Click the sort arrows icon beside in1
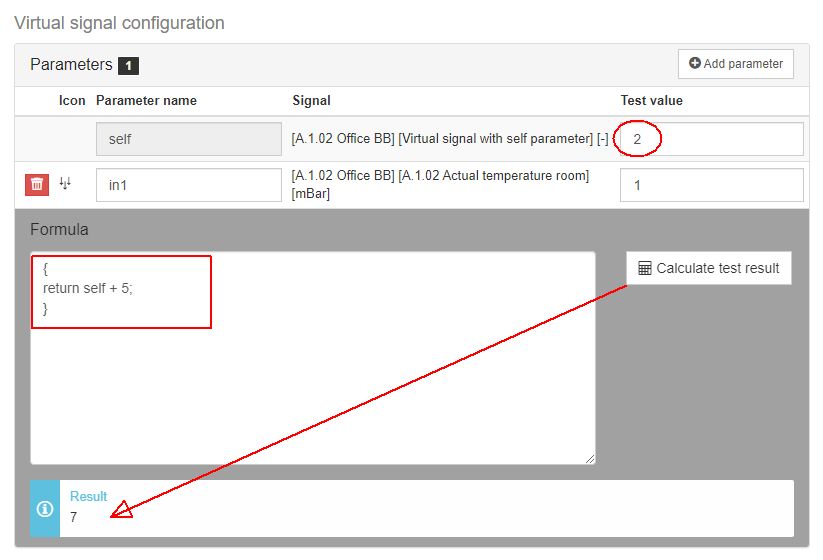Image resolution: width=823 pixels, height=560 pixels. click(x=65, y=183)
